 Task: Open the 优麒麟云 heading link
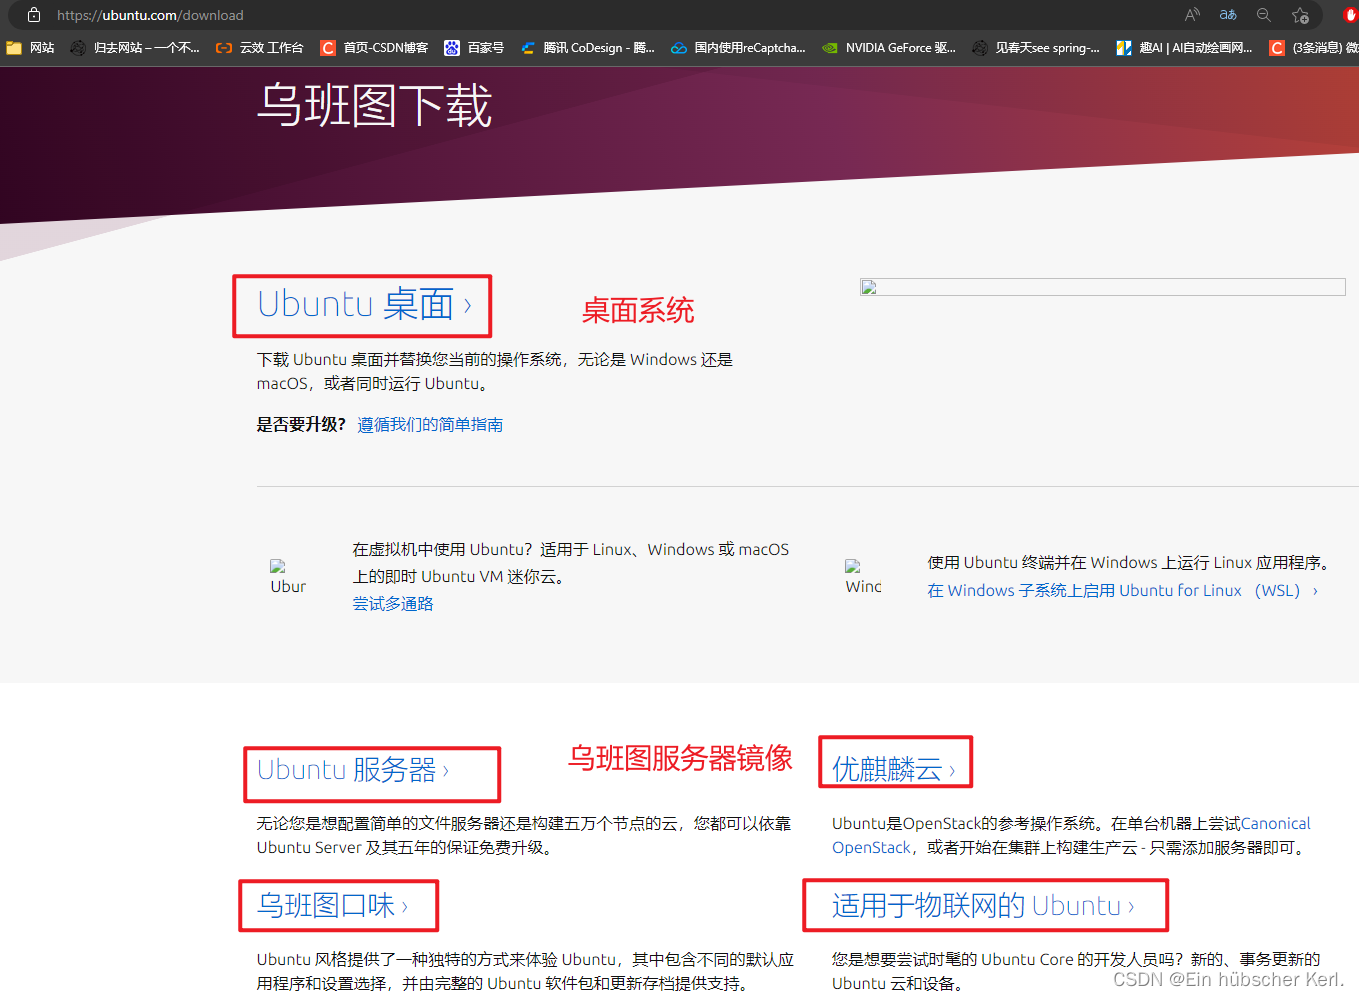[894, 769]
